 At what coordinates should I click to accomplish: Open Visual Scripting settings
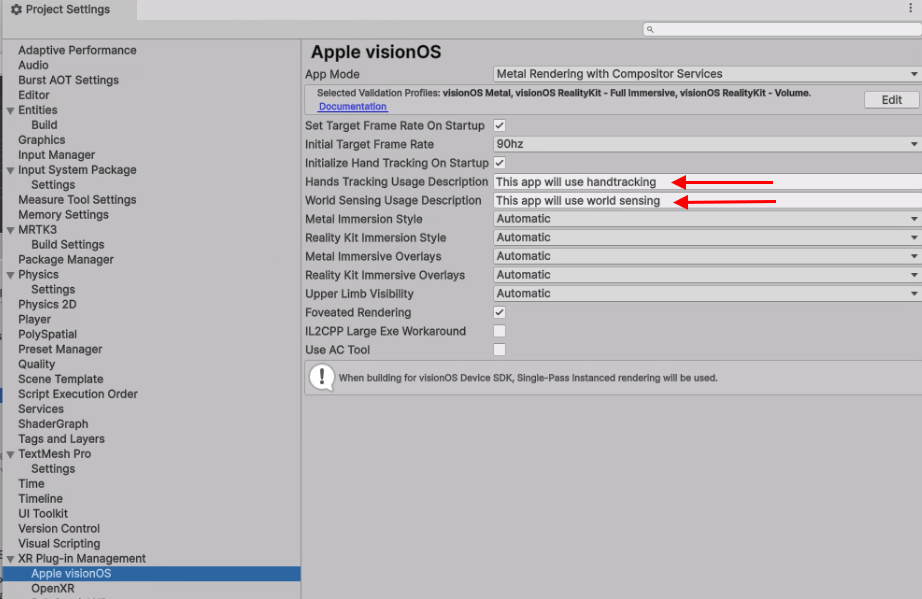click(x=59, y=544)
